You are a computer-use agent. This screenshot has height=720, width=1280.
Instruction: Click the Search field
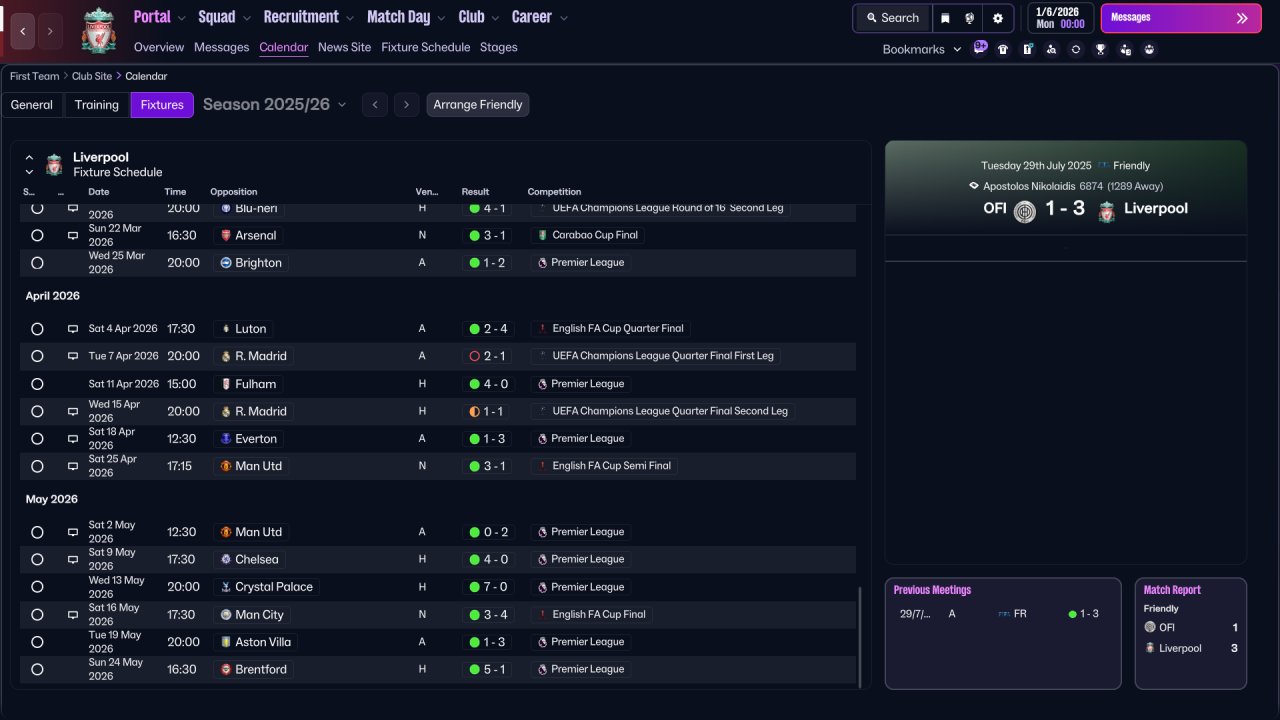click(x=893, y=18)
